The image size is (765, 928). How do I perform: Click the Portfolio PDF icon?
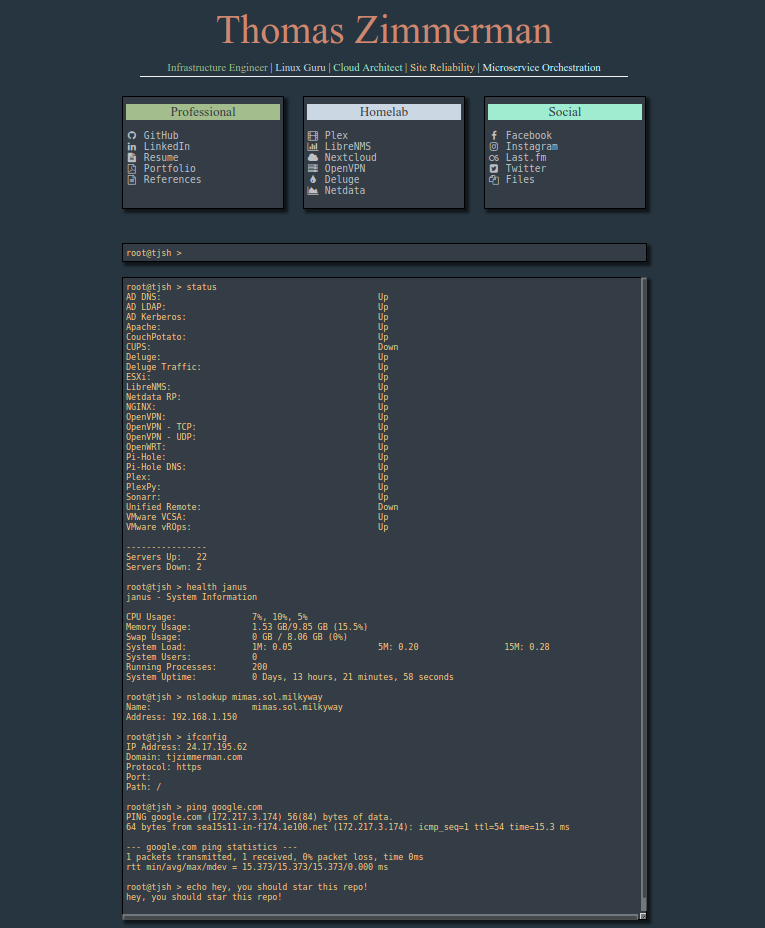(132, 169)
